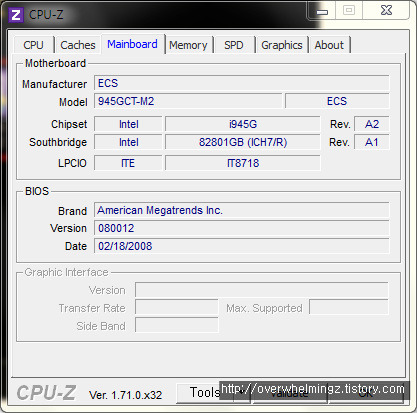Open the SPD tab
The height and width of the screenshot is (413, 417).
(234, 45)
